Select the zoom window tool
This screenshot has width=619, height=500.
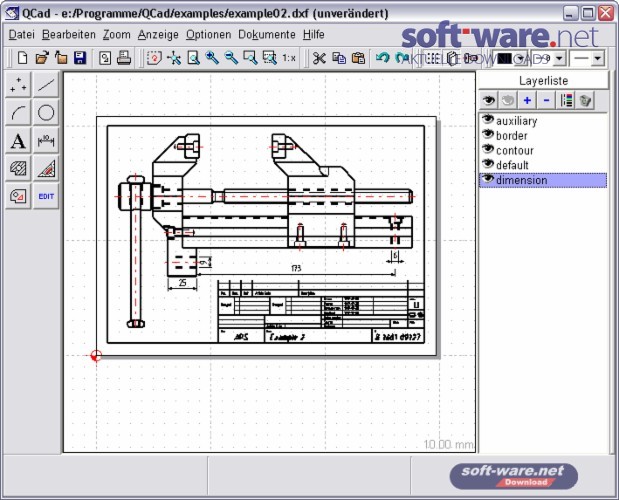point(250,58)
